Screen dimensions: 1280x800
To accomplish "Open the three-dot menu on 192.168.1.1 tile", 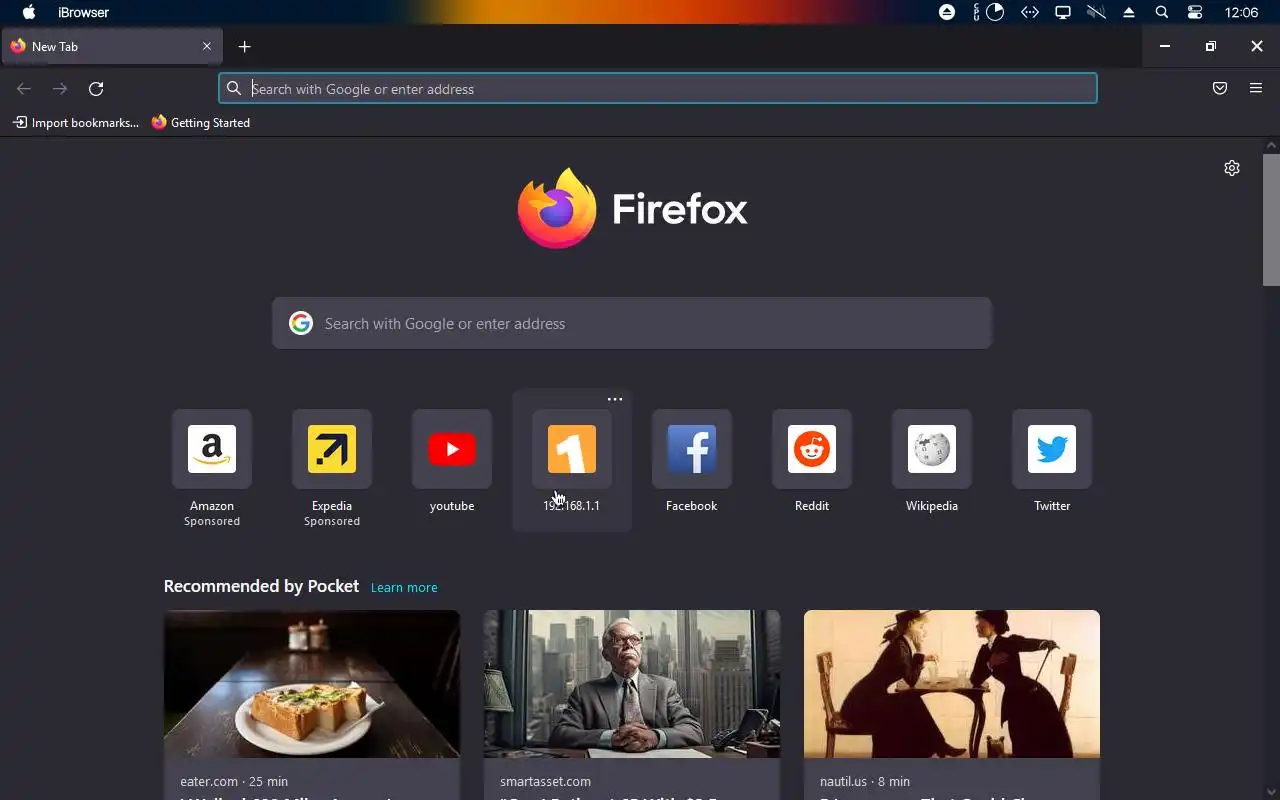I will pyautogui.click(x=615, y=399).
